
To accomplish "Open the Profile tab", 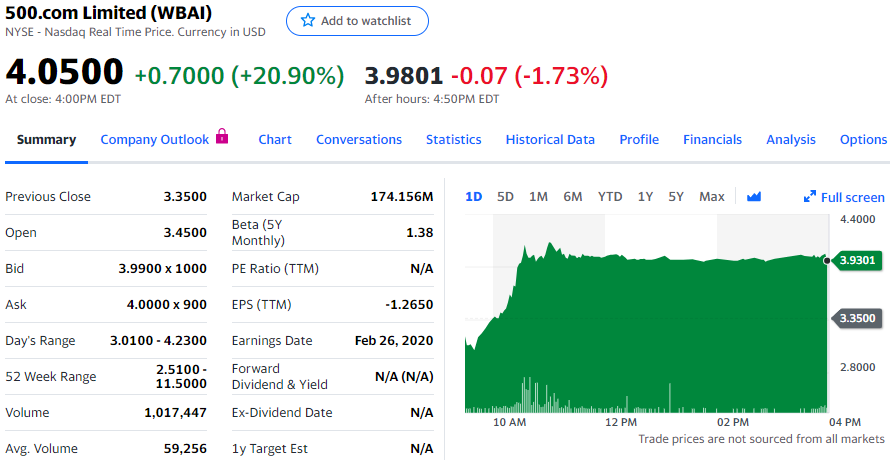I will tap(639, 140).
